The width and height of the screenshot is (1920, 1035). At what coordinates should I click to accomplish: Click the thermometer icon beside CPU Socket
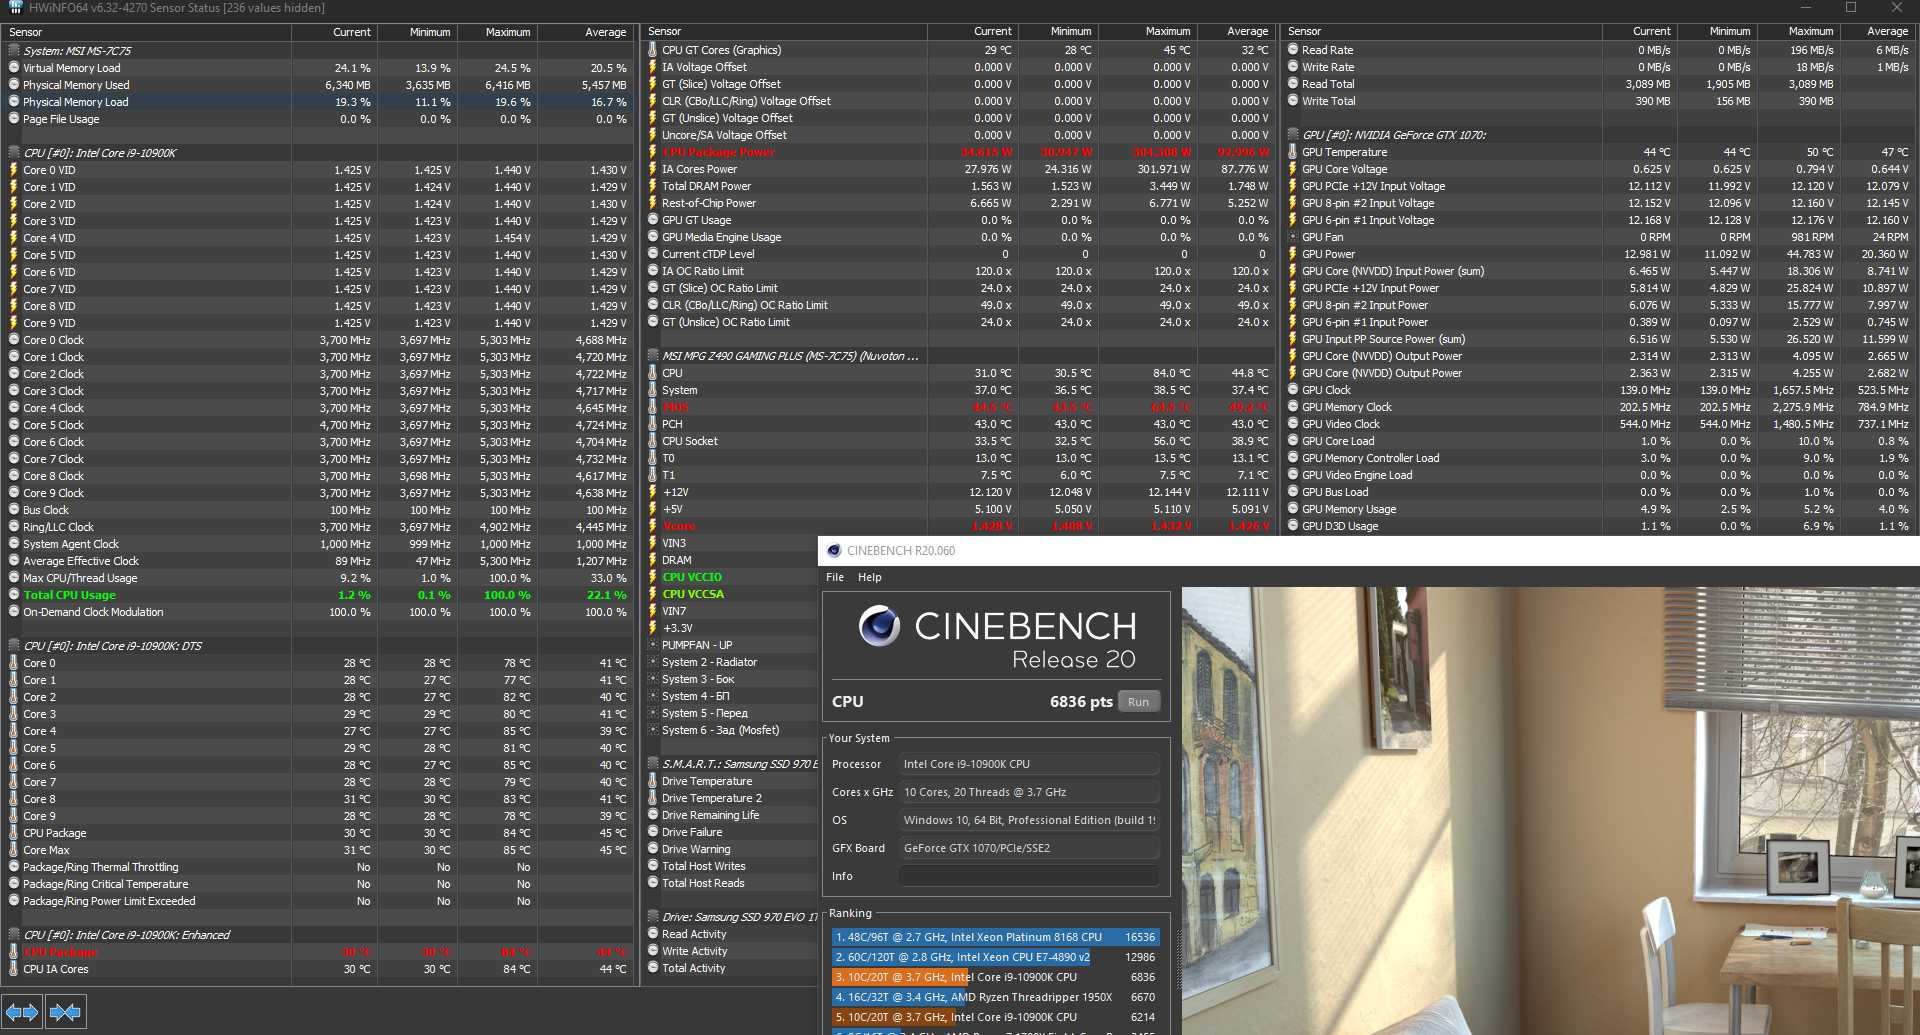(653, 441)
